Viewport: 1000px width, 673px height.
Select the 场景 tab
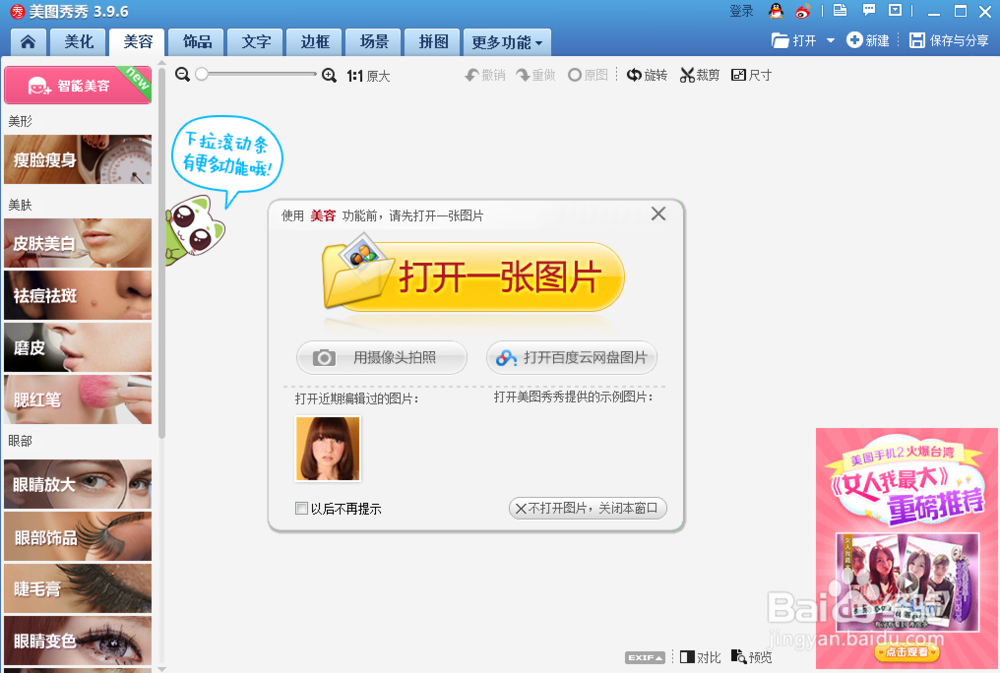374,42
